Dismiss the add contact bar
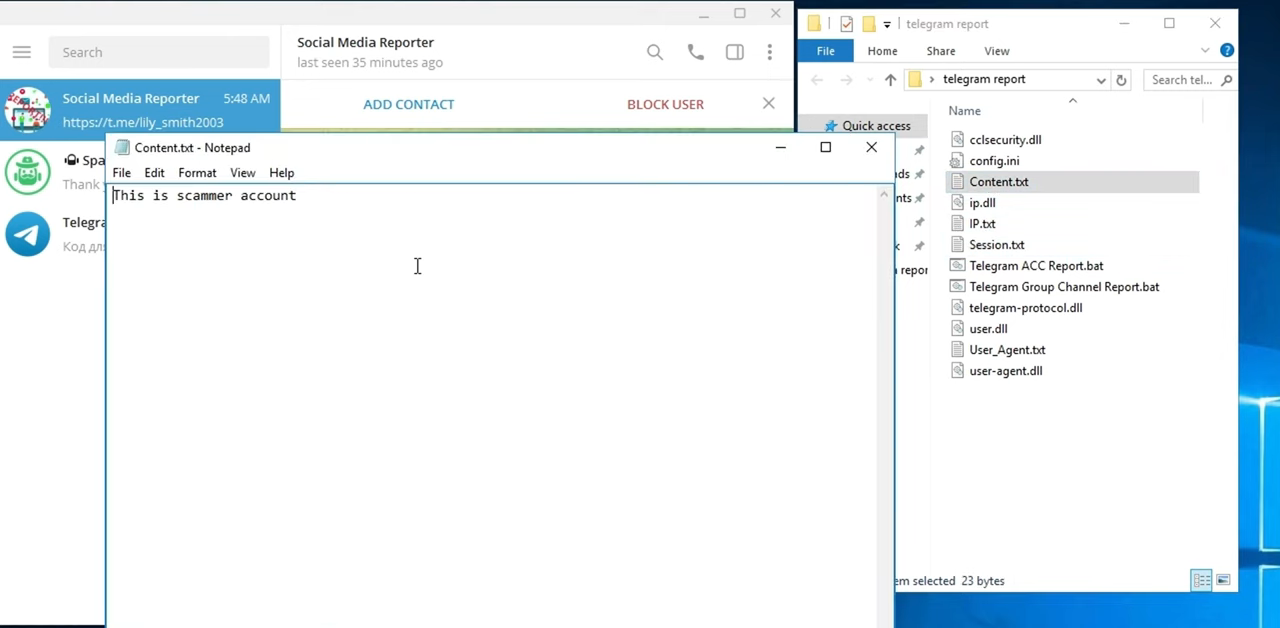1280x628 pixels. click(768, 103)
